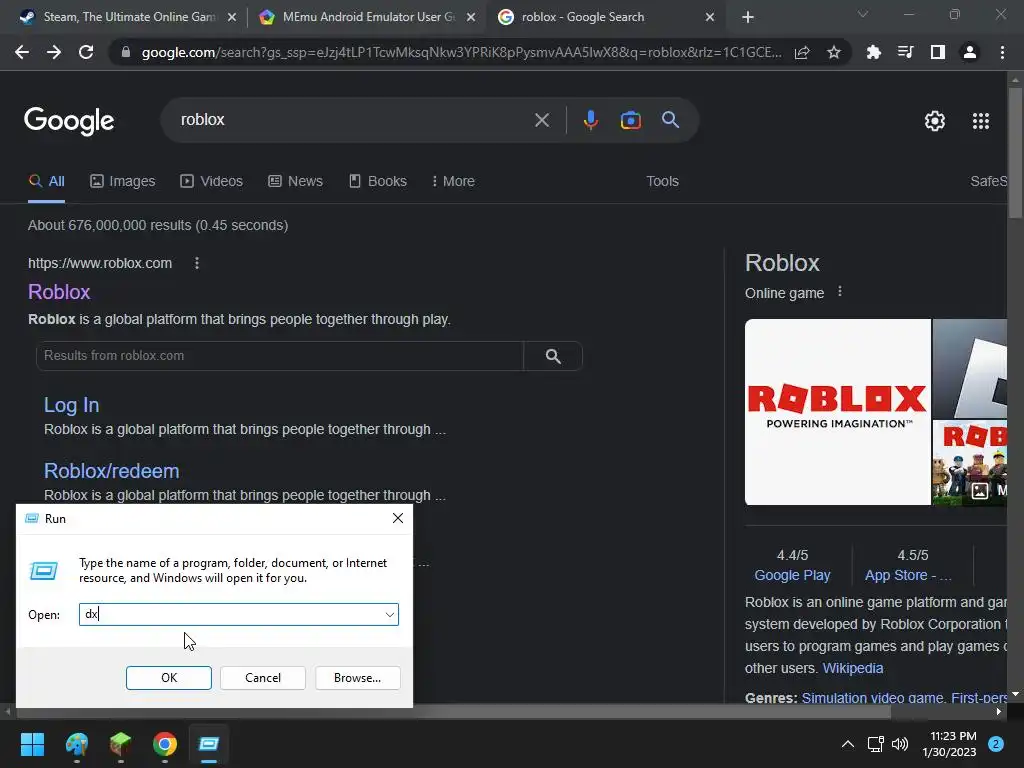Open the notification center badge
Image resolution: width=1024 pixels, height=768 pixels.
pos(995,744)
